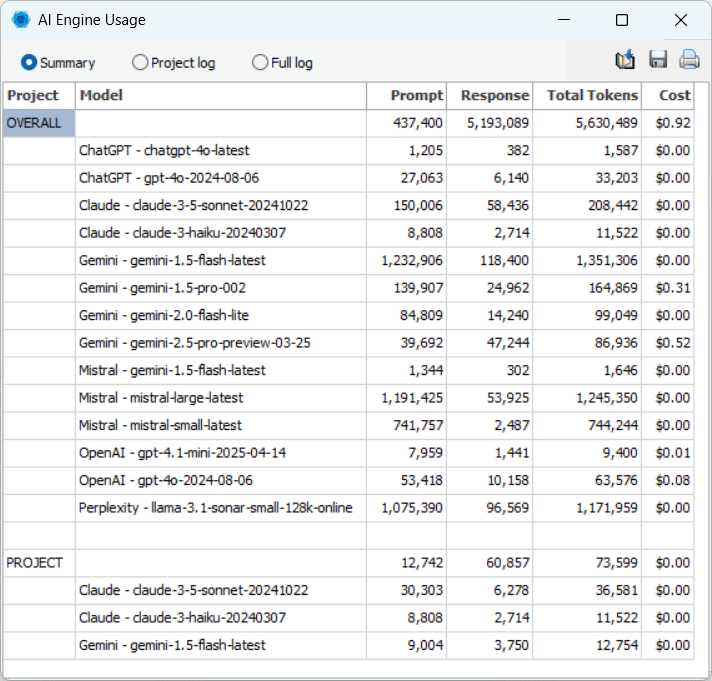The width and height of the screenshot is (712, 681).
Task: Select the Project log radio button
Action: [x=173, y=63]
